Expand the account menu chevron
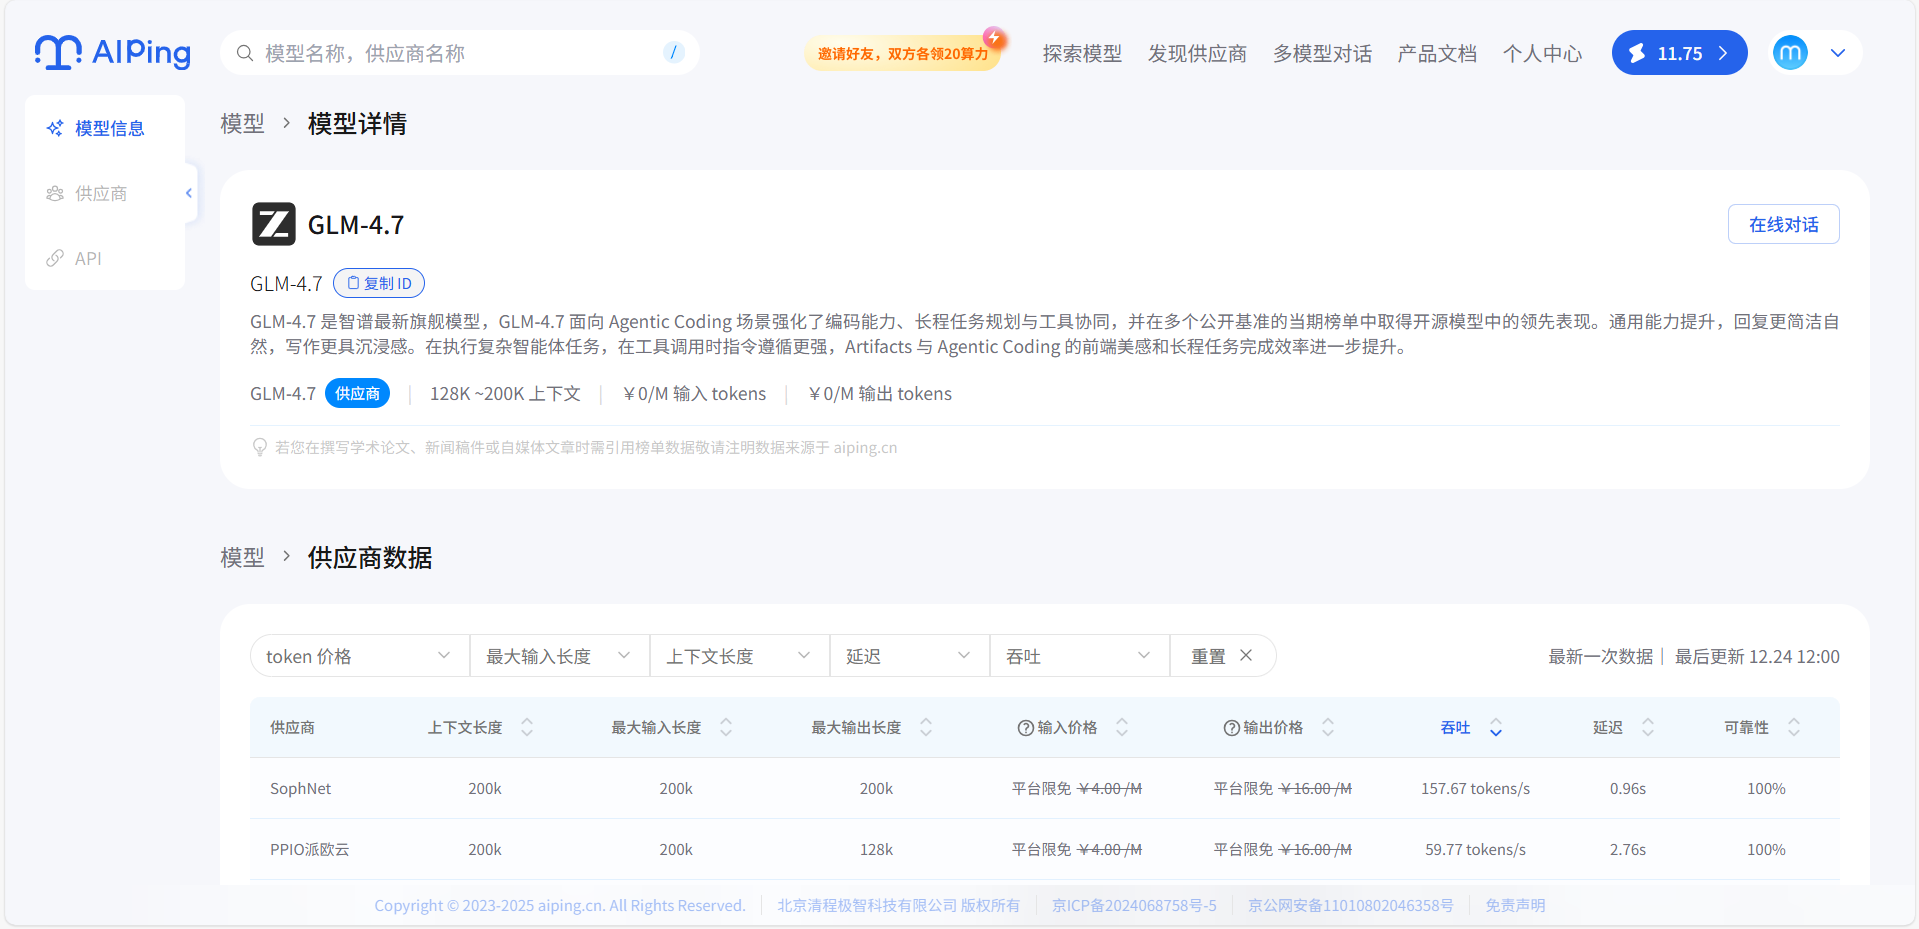The height and width of the screenshot is (929, 1919). (x=1838, y=53)
